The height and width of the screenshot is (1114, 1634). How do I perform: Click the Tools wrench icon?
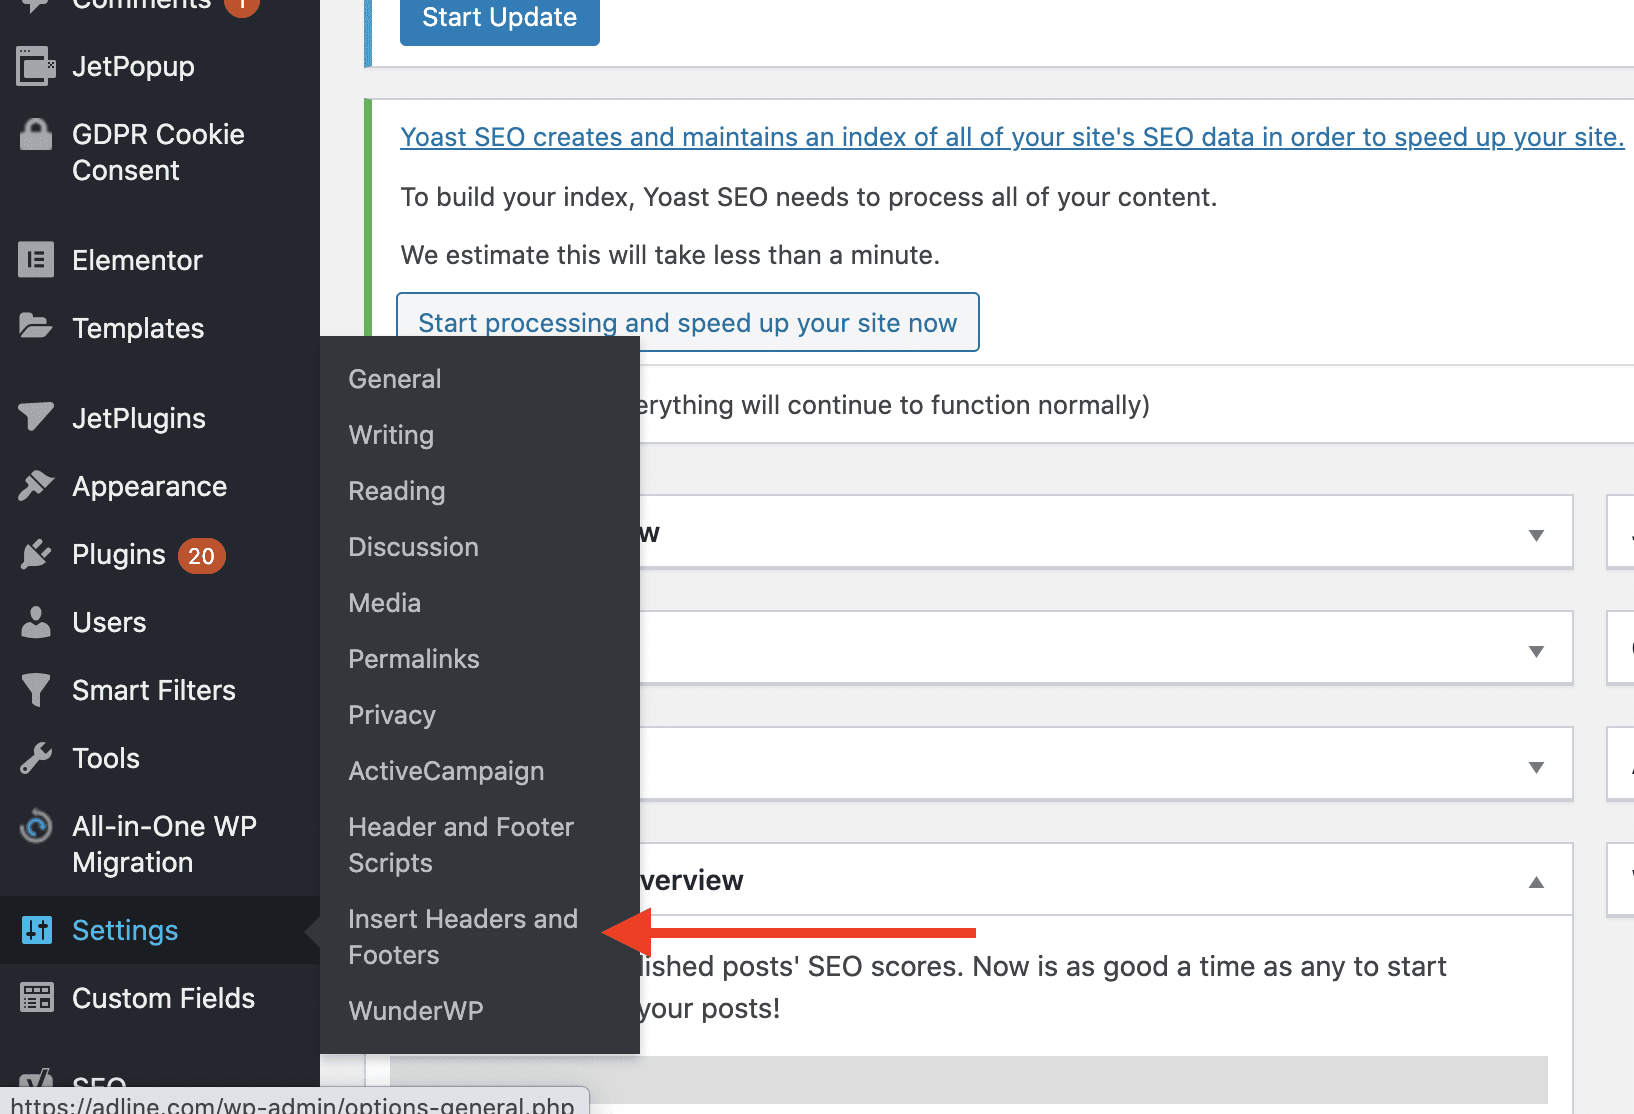[36, 758]
